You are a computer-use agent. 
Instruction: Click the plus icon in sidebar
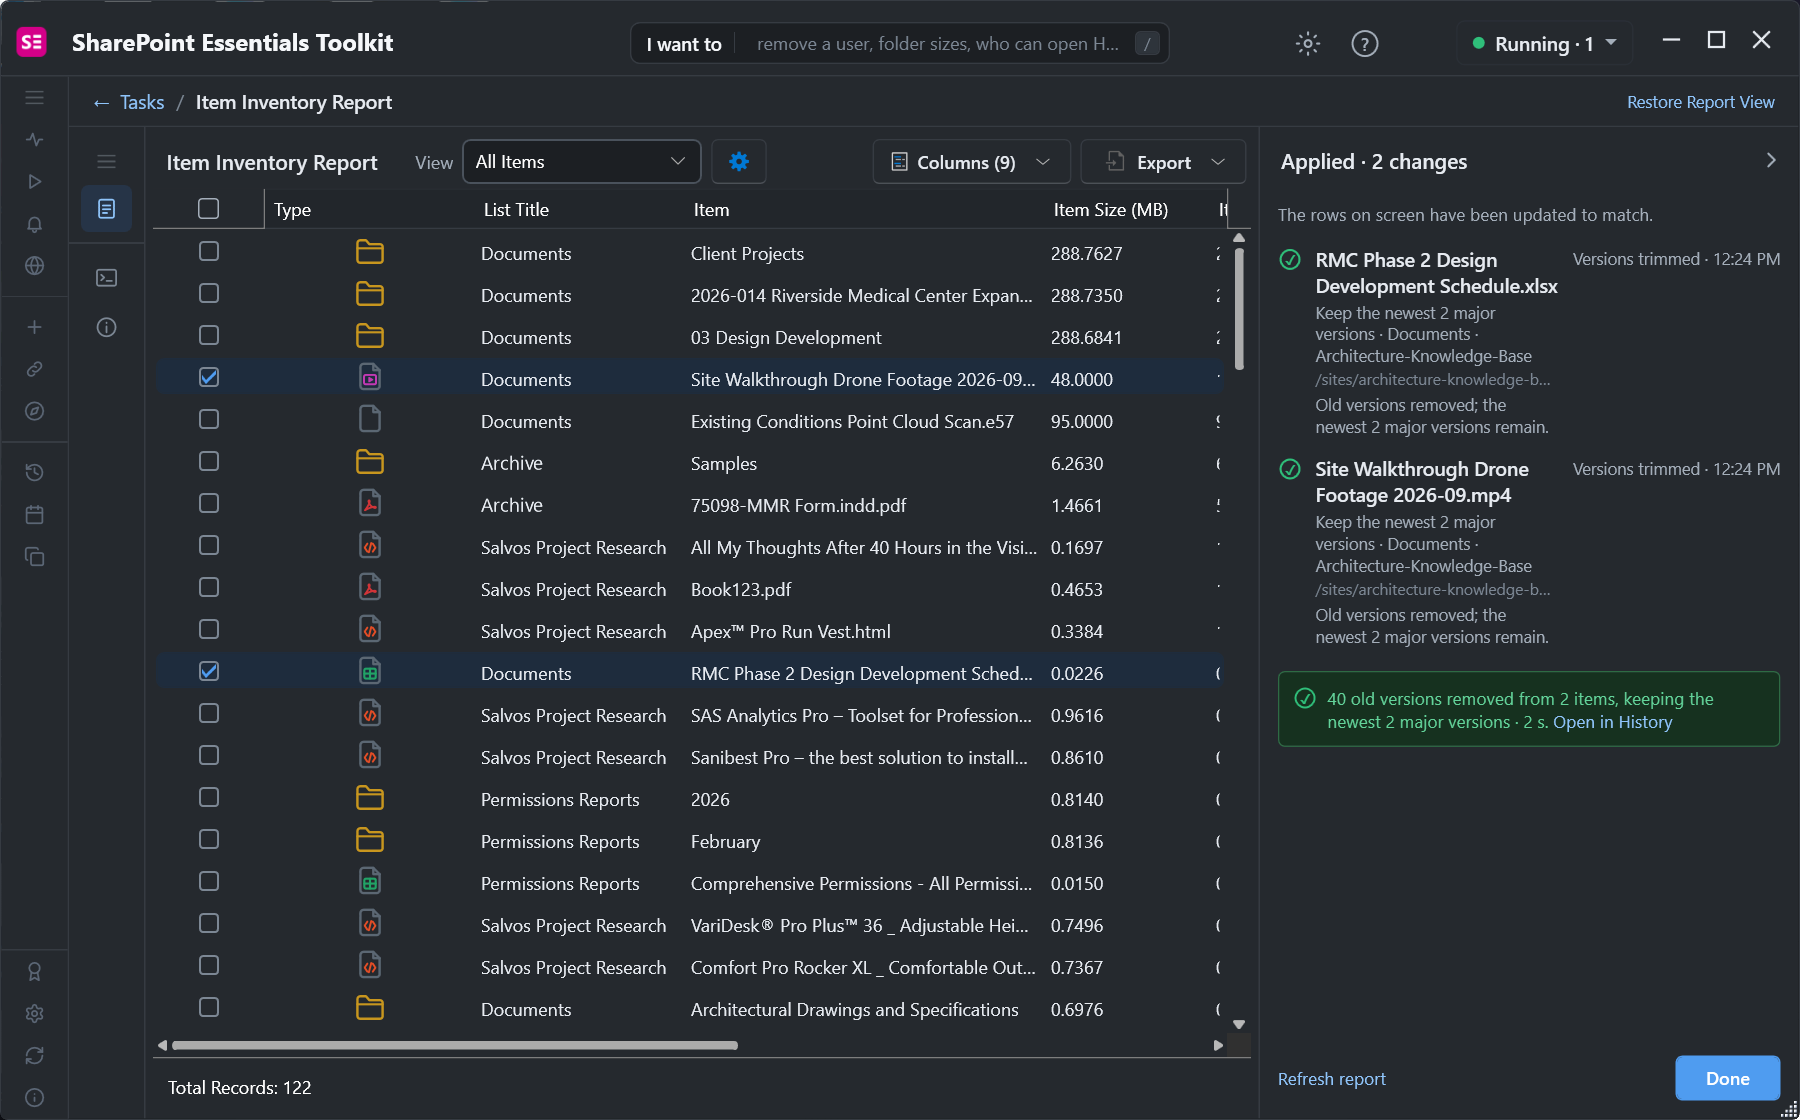[x=35, y=327]
